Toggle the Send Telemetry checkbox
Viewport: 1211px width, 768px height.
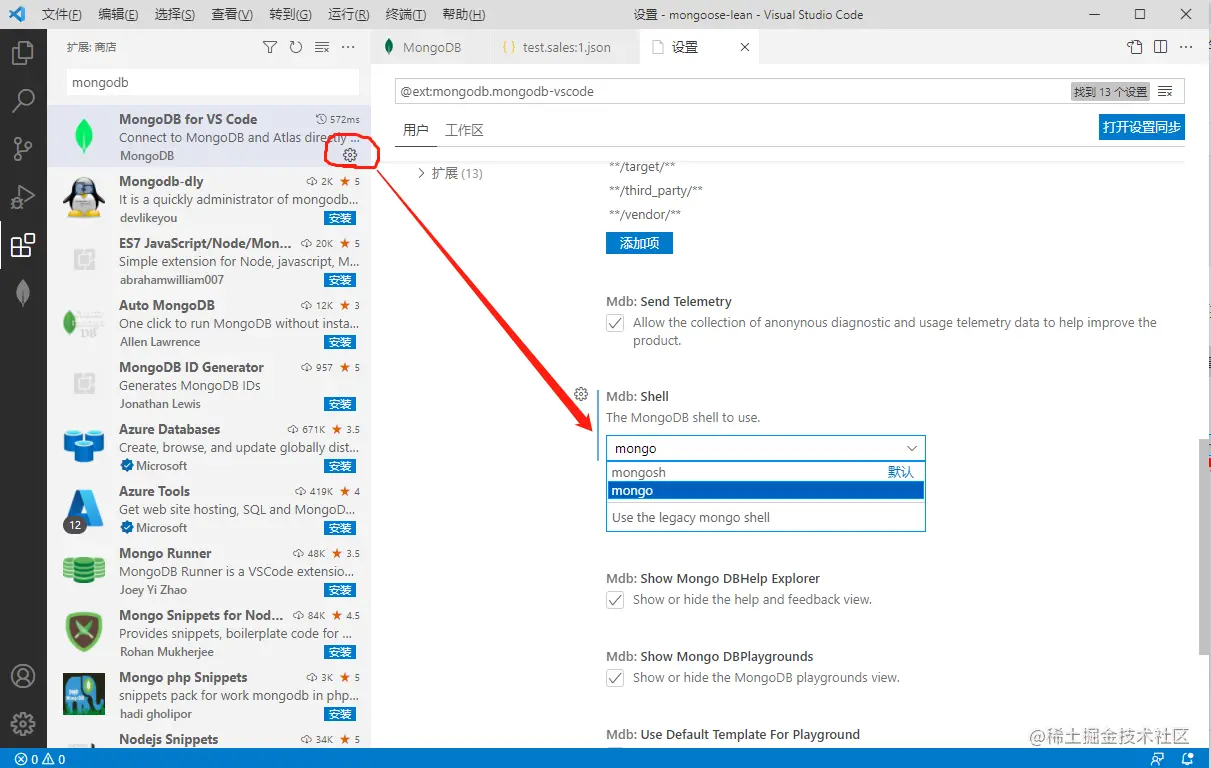[615, 323]
